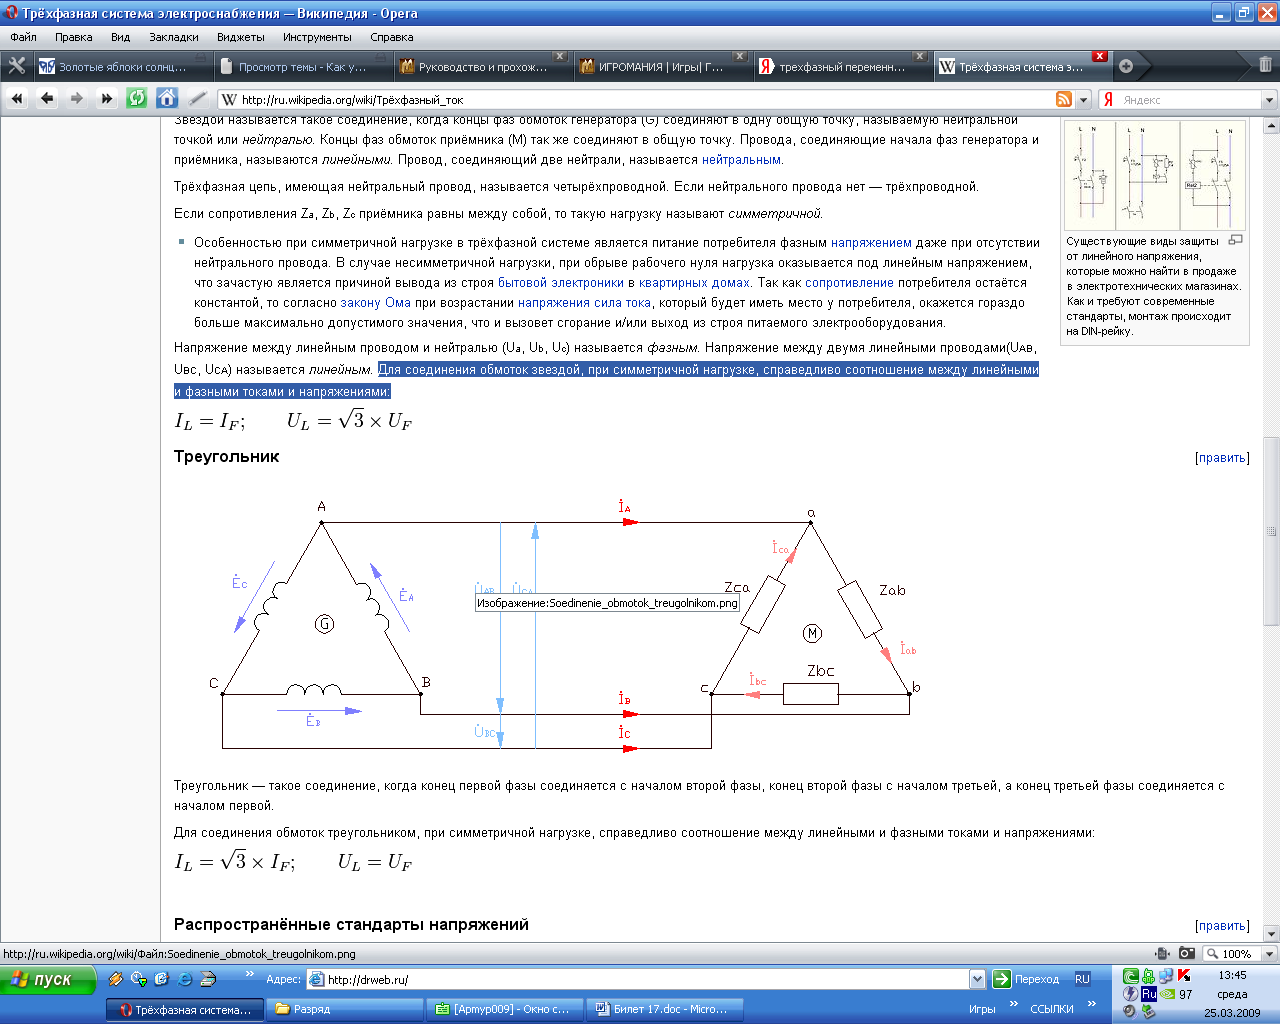Viewport: 1280px width, 1024px height.
Task: Enlarge the voltage protection thumbnail magnify icon
Action: tap(1236, 240)
